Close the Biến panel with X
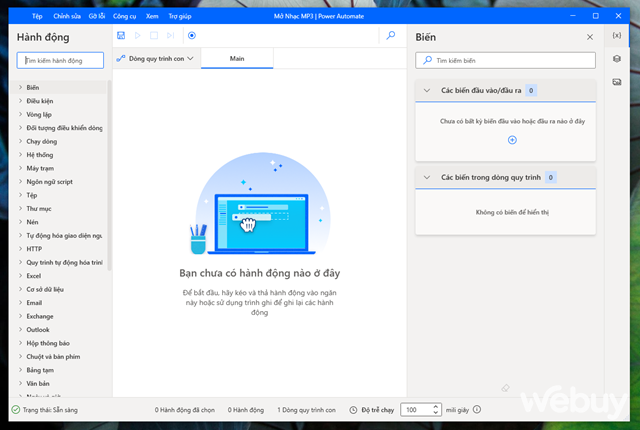Viewport: 640px width, 430px height. (589, 37)
